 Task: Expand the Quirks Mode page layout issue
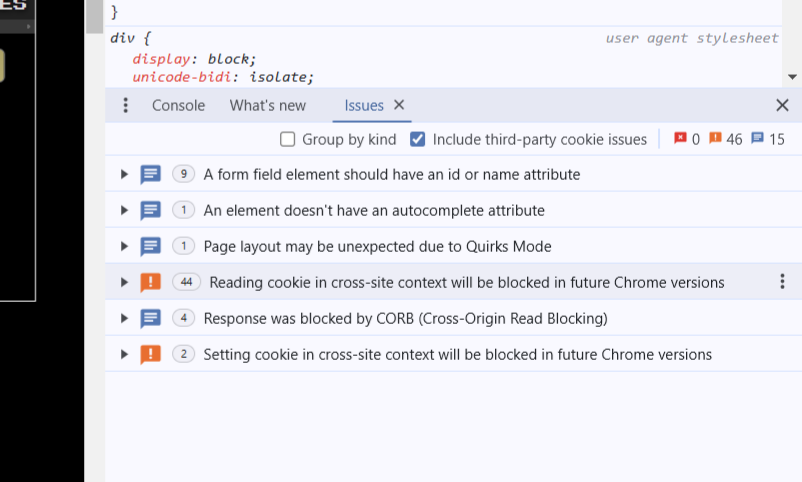click(x=124, y=246)
